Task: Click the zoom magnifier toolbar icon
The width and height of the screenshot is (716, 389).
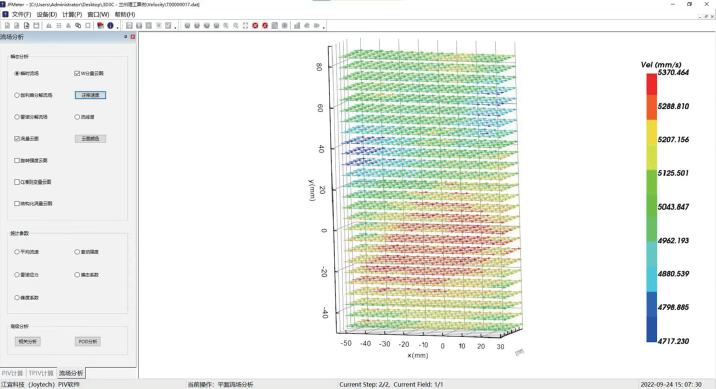Action: click(x=226, y=26)
